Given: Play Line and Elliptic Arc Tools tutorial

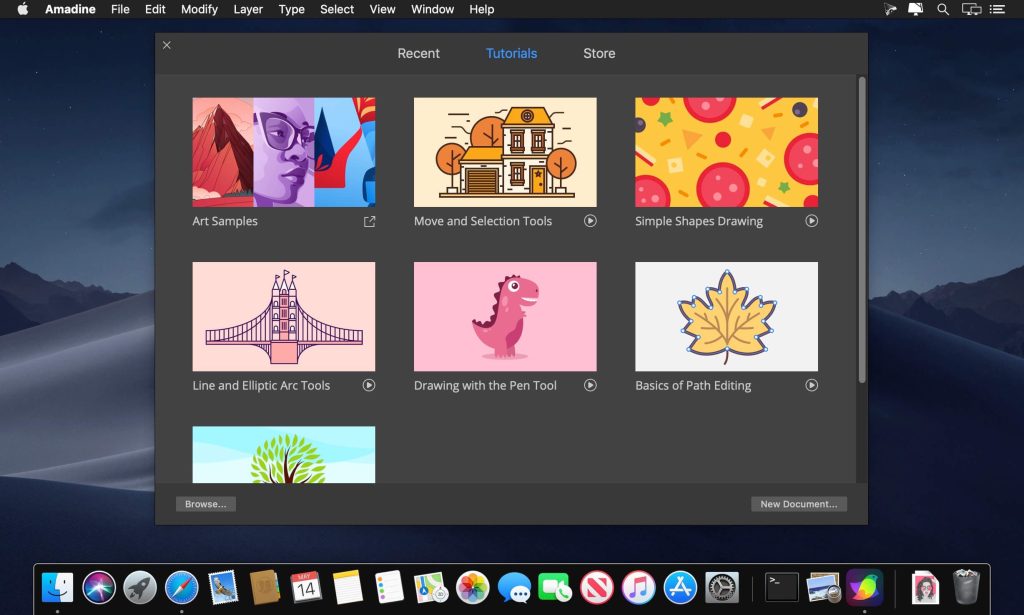Looking at the screenshot, I should (x=369, y=385).
